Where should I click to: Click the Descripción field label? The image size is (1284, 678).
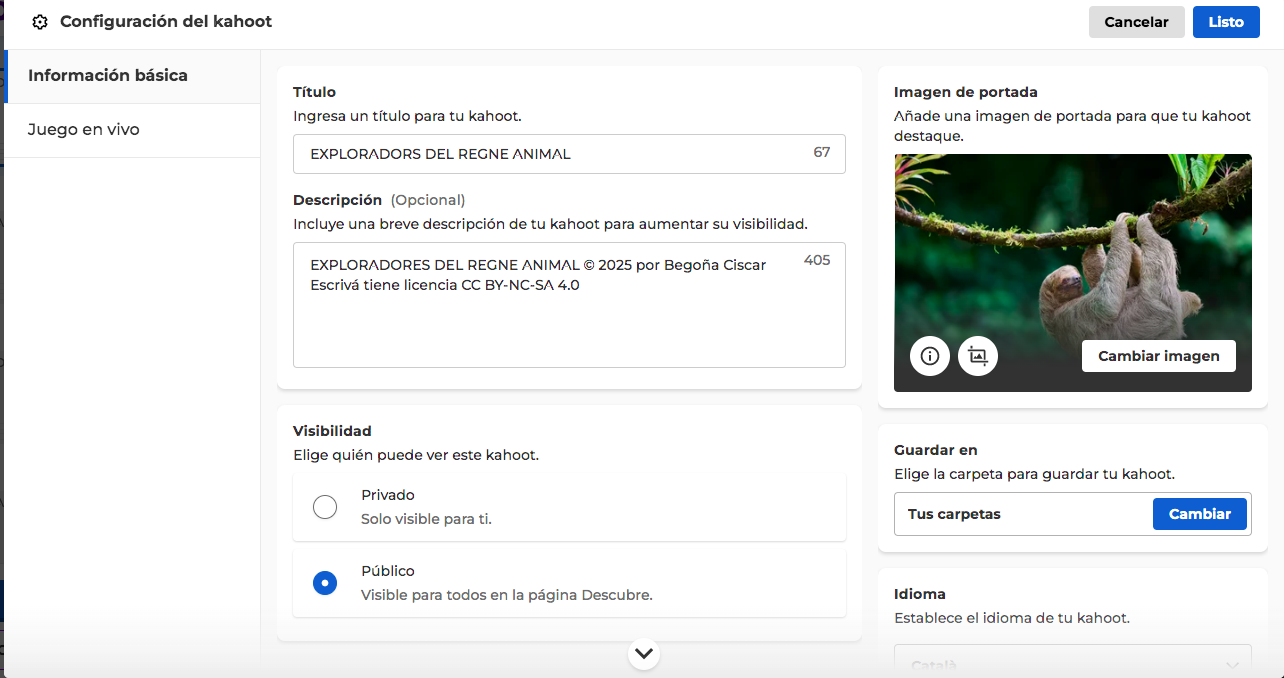(337, 200)
